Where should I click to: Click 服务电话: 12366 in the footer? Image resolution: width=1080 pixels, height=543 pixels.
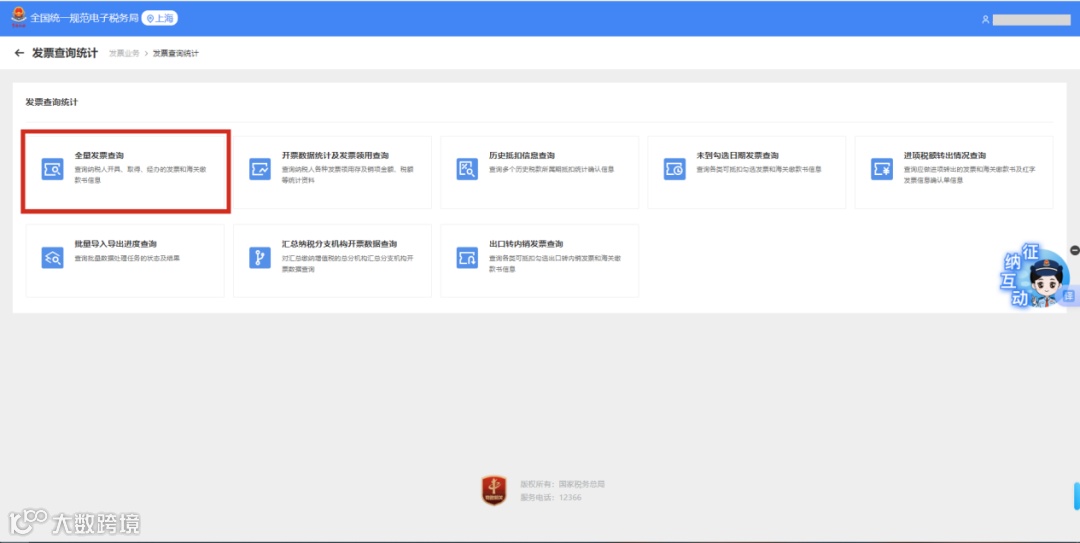[x=551, y=497]
